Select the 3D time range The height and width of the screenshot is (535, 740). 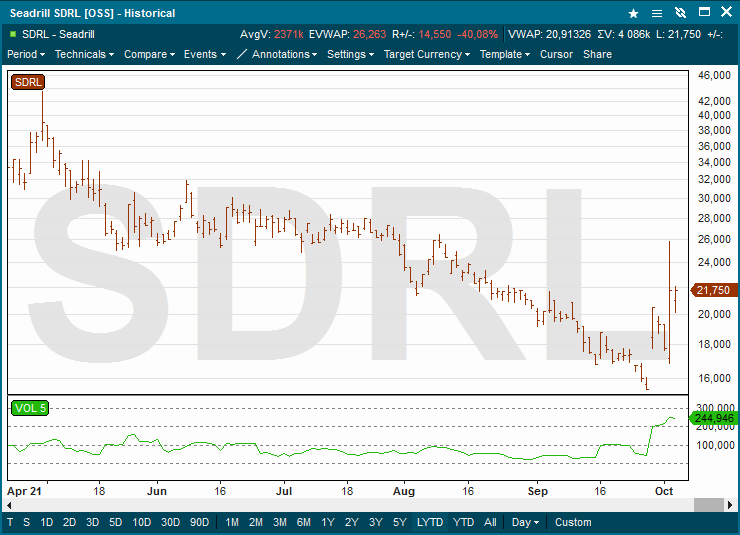click(x=92, y=522)
